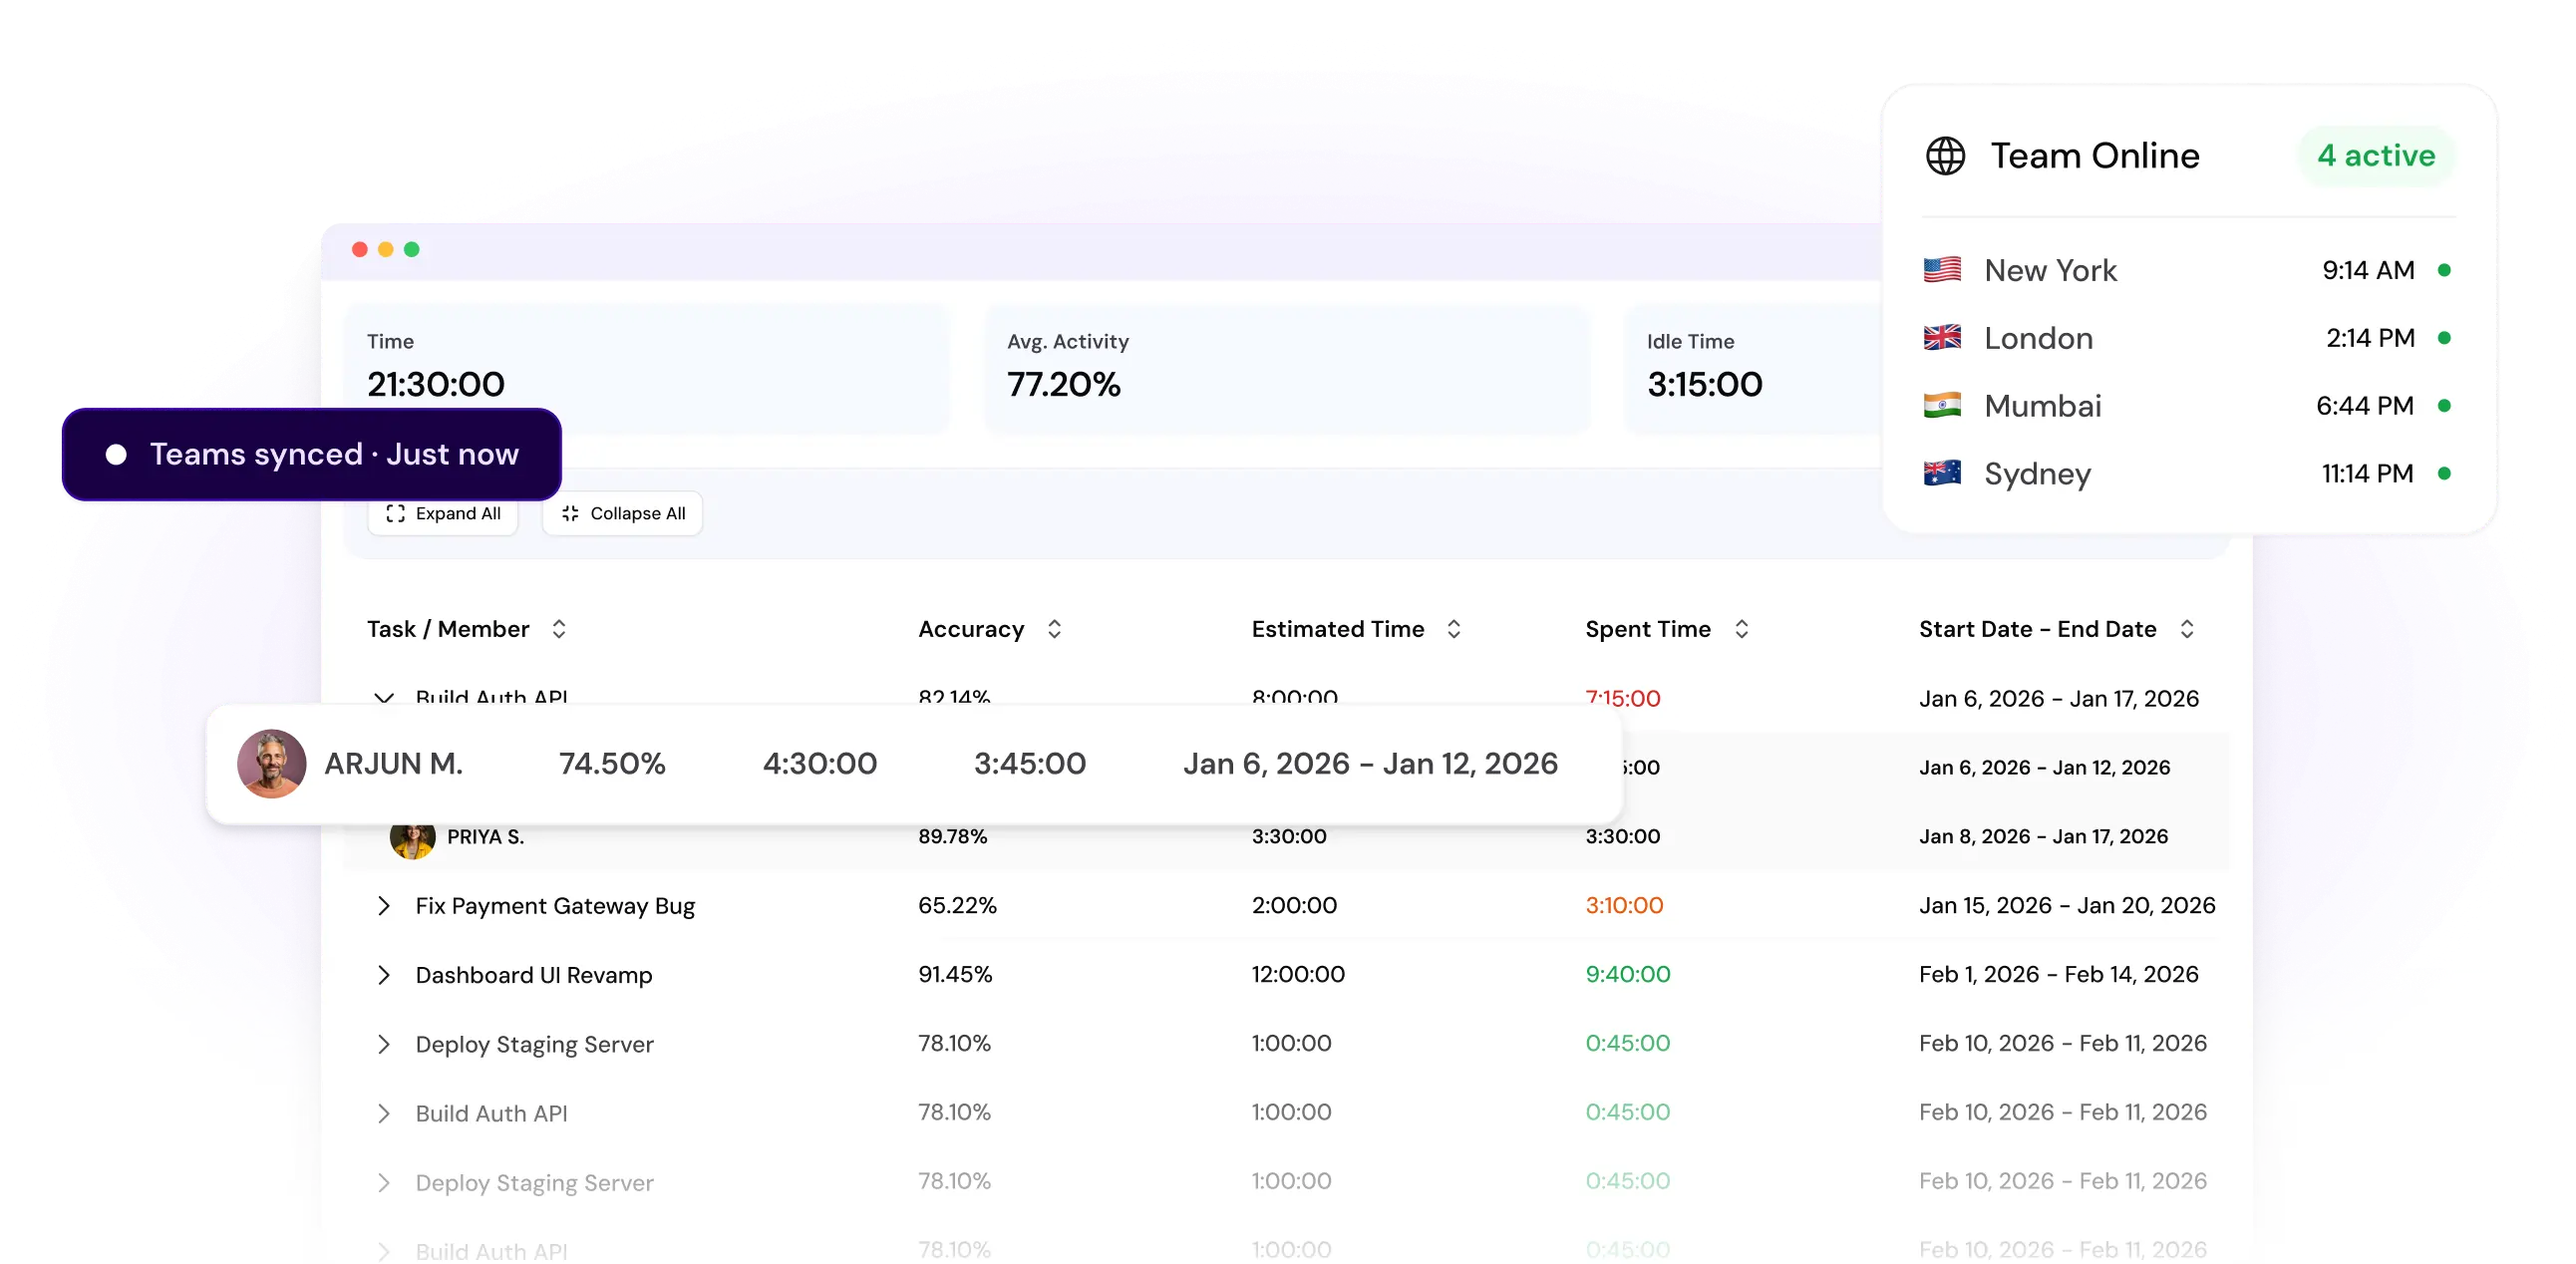Click the Idle Time 3:15:00 card
Screen dimensions: 2576x1264
pos(1755,368)
